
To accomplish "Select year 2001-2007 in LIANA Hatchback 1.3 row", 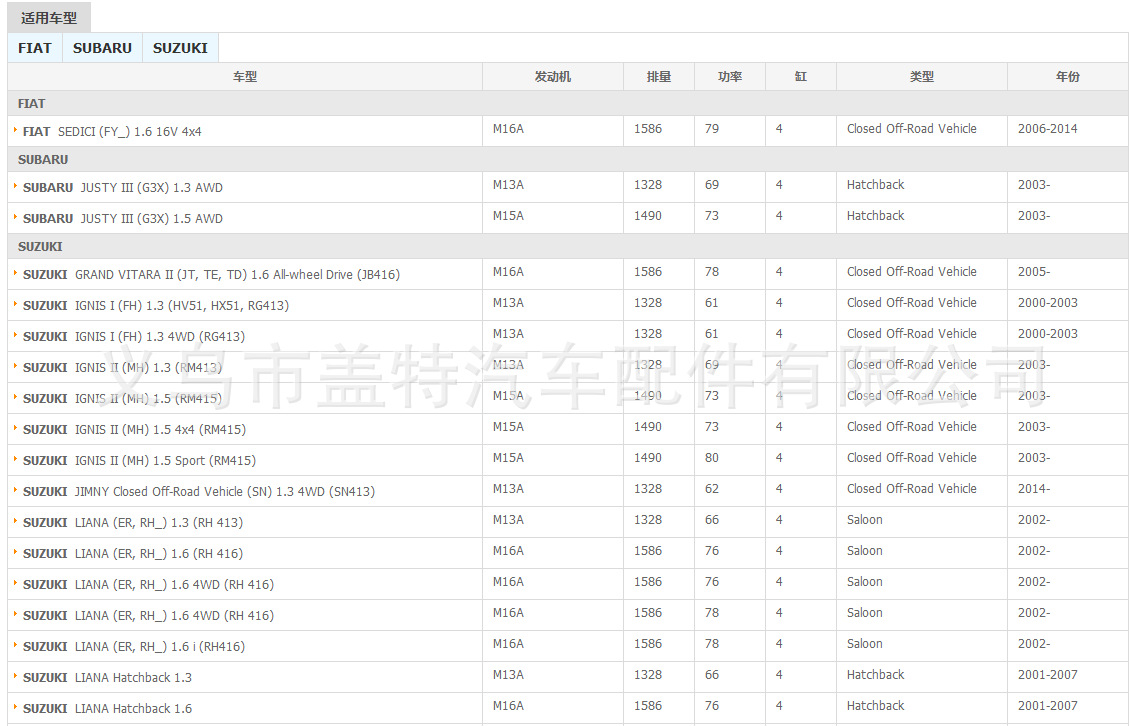I will pos(1047,675).
